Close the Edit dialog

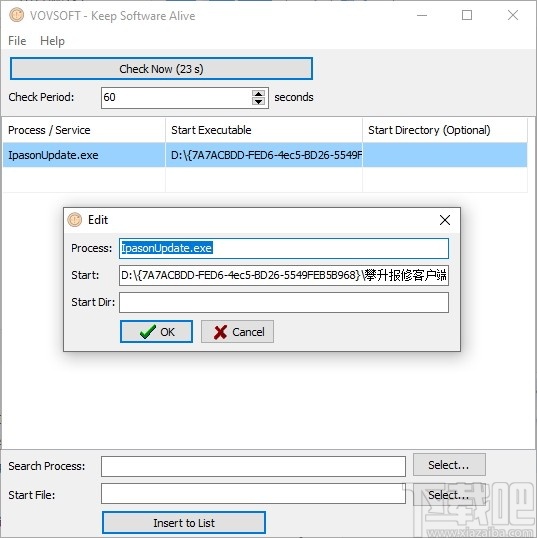[445, 220]
